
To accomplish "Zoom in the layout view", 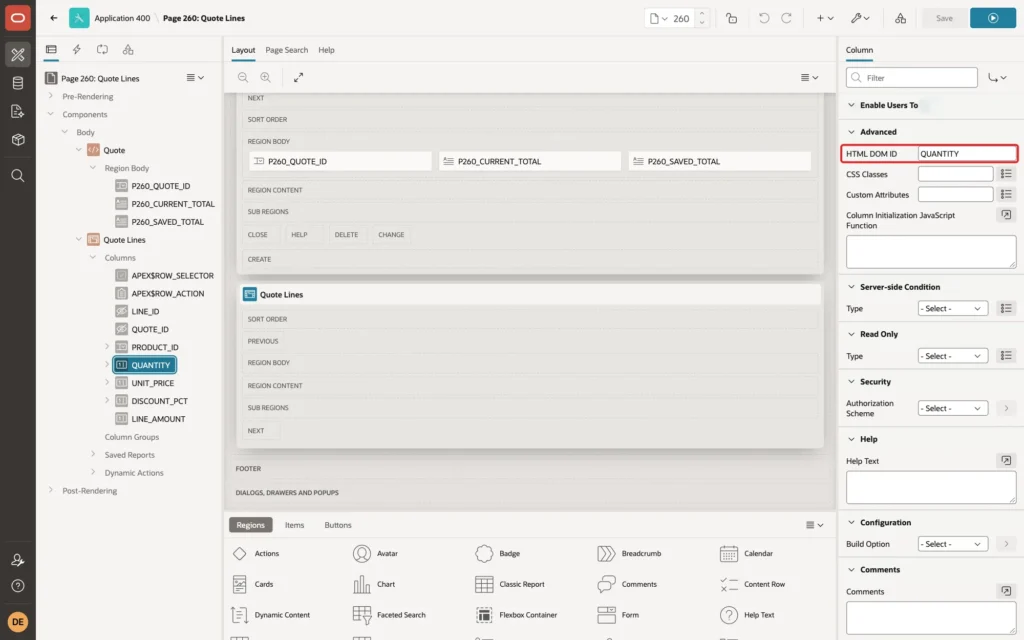I will [266, 77].
